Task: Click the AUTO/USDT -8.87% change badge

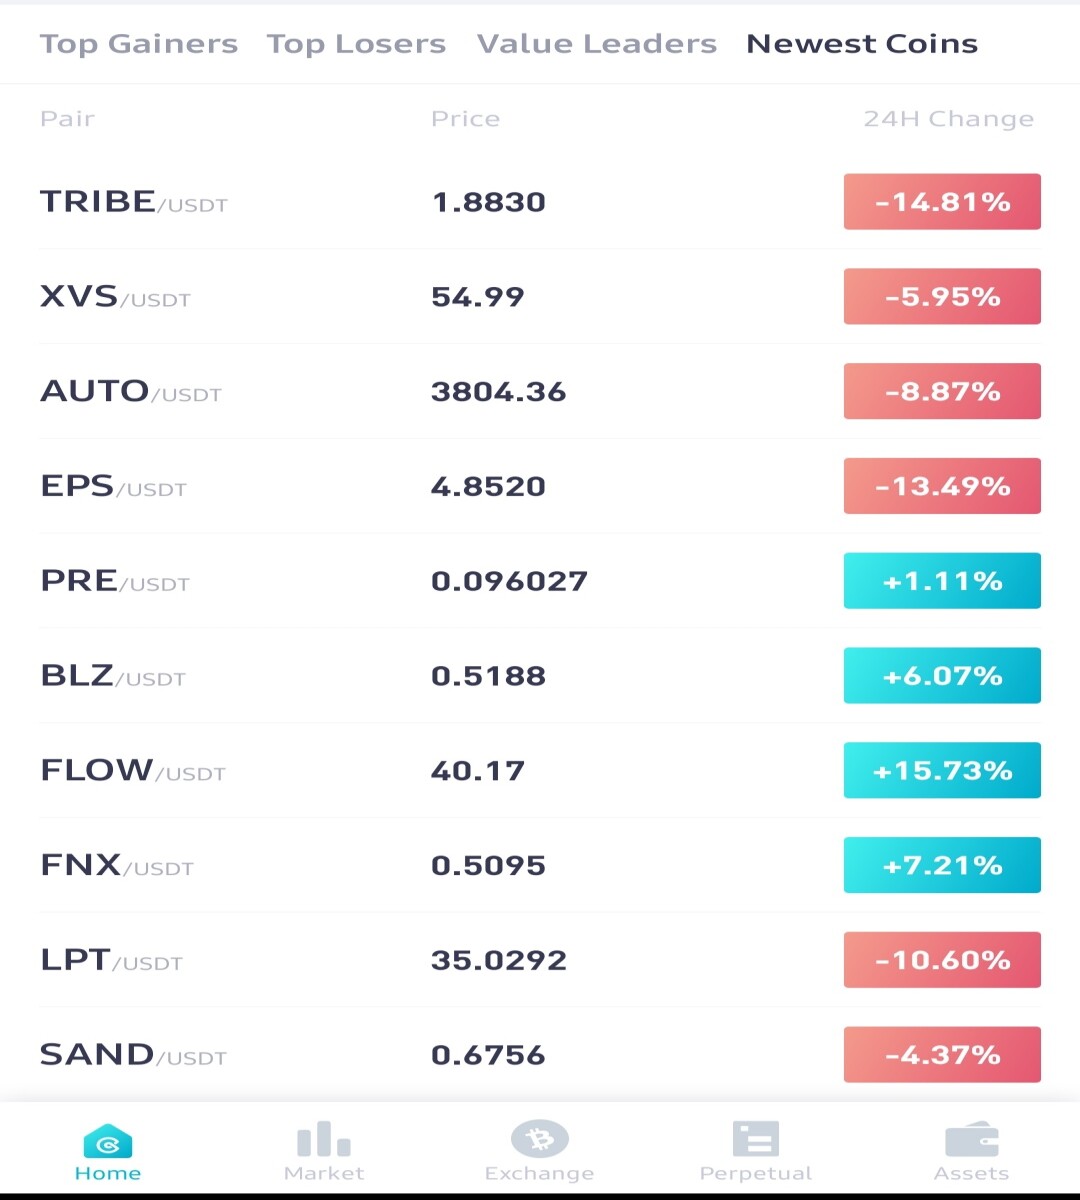Action: coord(942,391)
